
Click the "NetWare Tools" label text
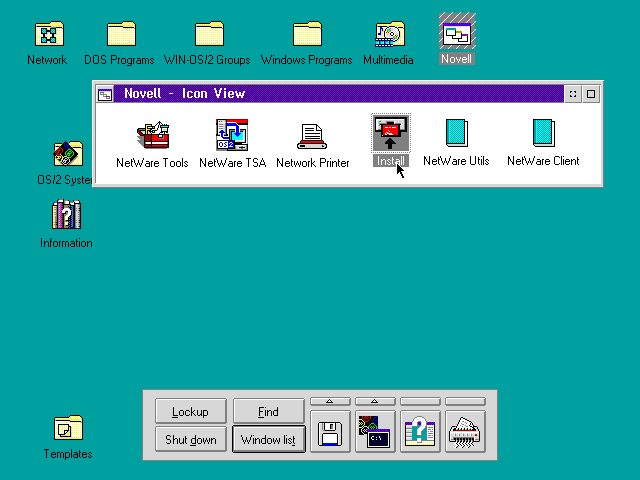click(x=152, y=163)
